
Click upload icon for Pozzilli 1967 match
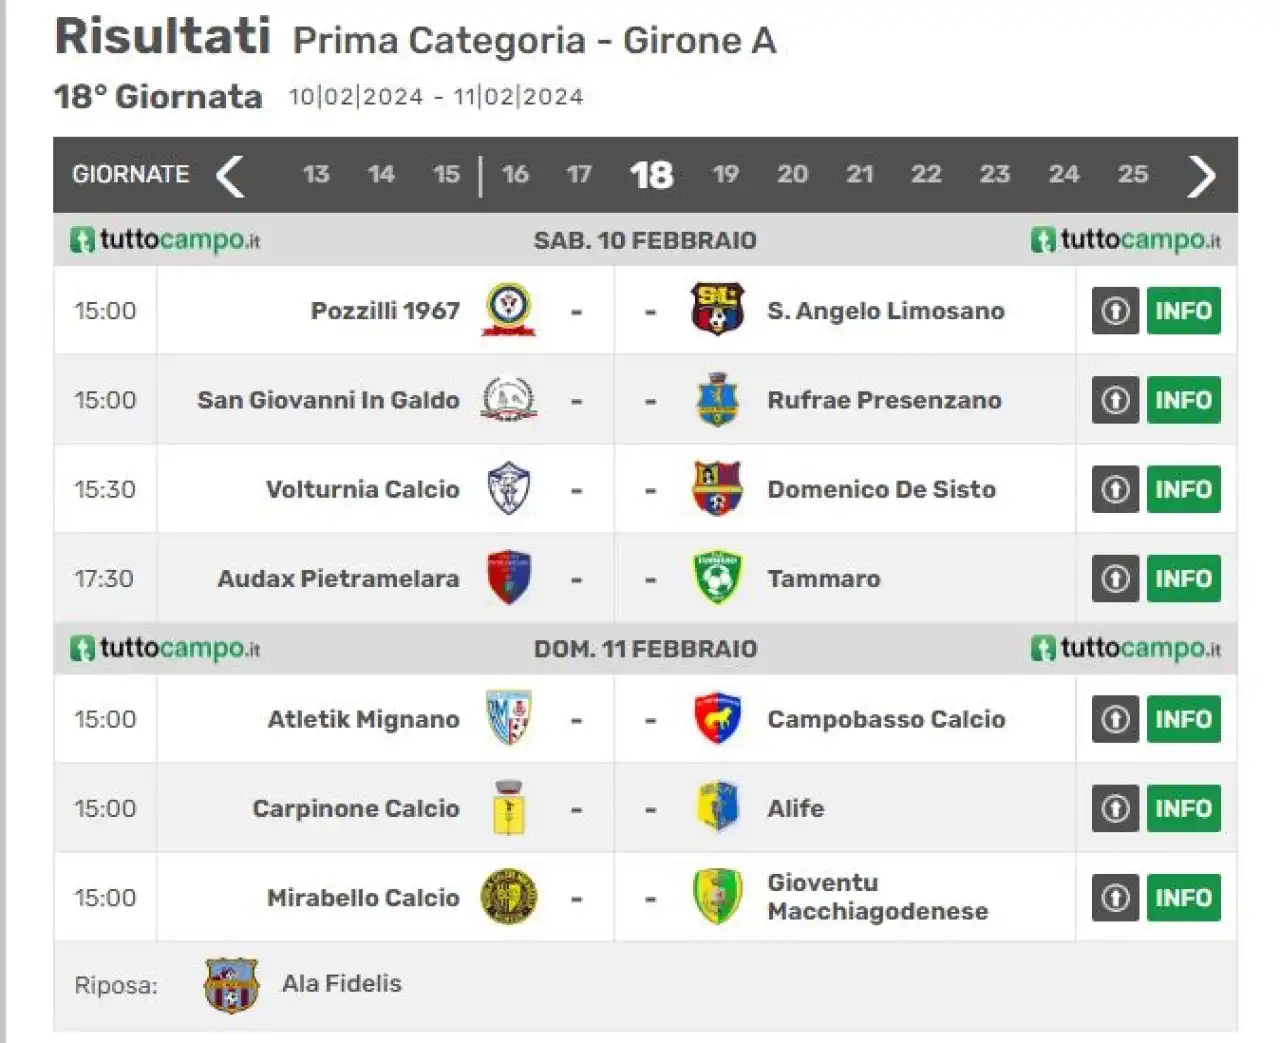pyautogui.click(x=1115, y=311)
